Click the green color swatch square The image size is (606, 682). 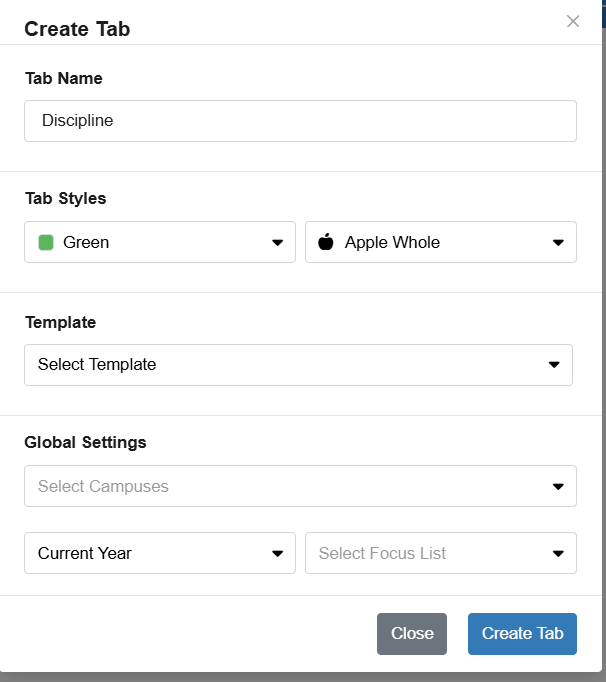point(46,242)
